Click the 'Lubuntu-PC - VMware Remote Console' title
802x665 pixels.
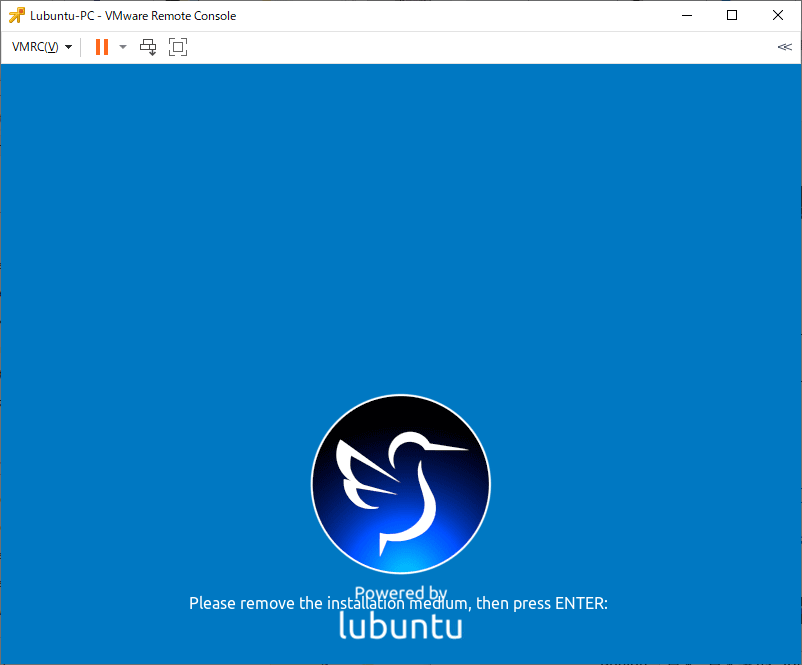[133, 16]
